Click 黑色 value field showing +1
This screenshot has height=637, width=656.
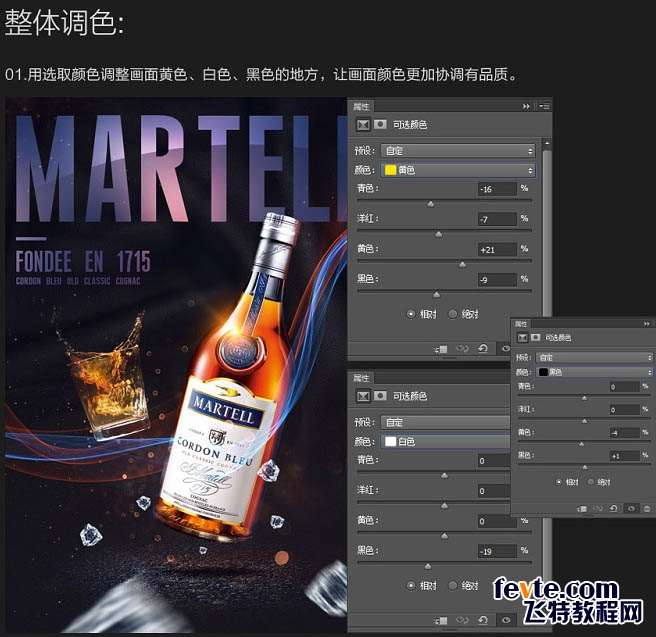[x=625, y=456]
